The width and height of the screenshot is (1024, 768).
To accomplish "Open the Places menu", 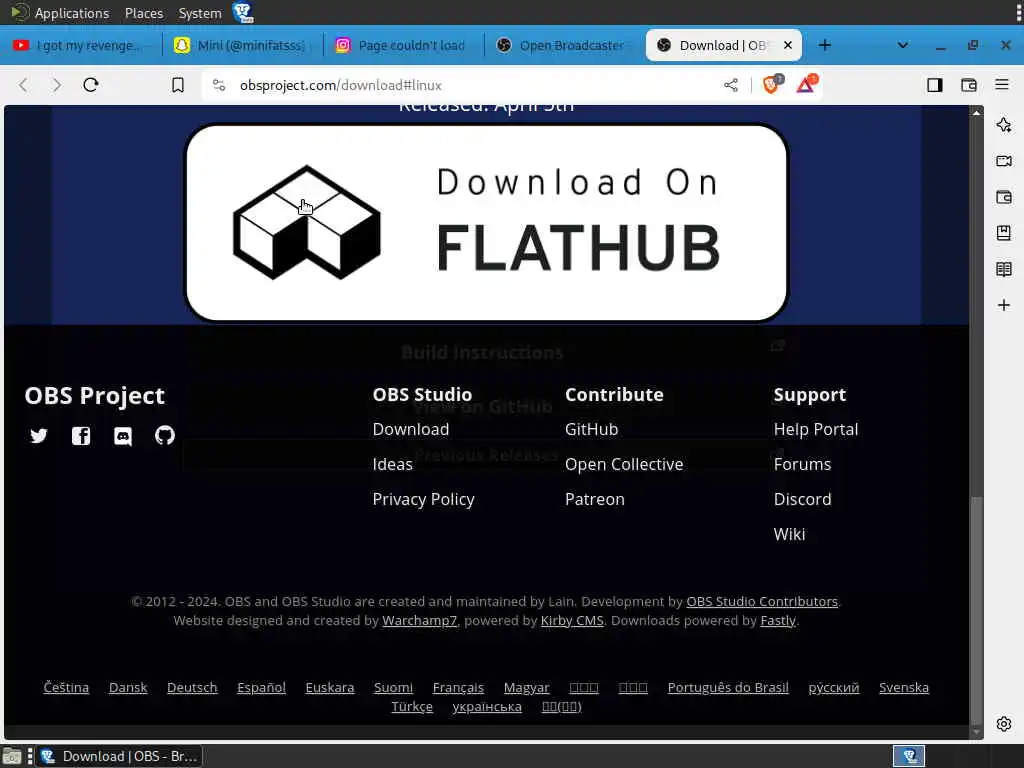I will [x=144, y=13].
